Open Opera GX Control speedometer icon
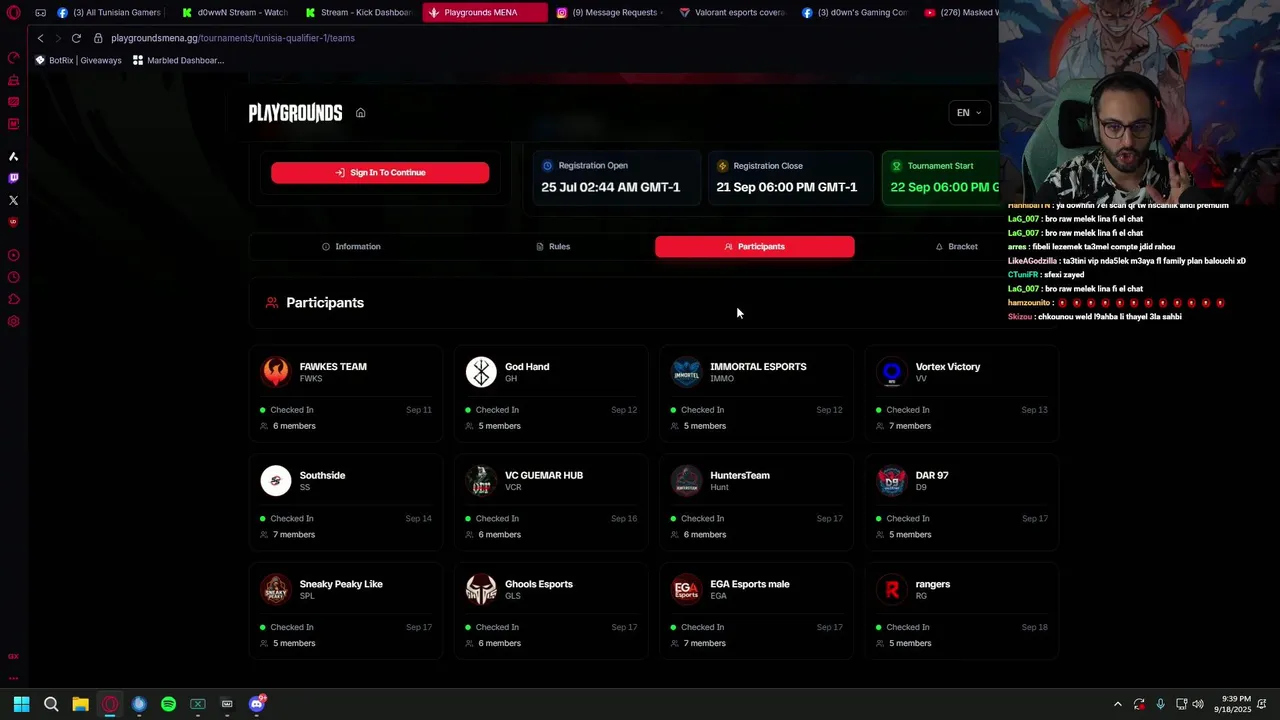 coord(13,58)
